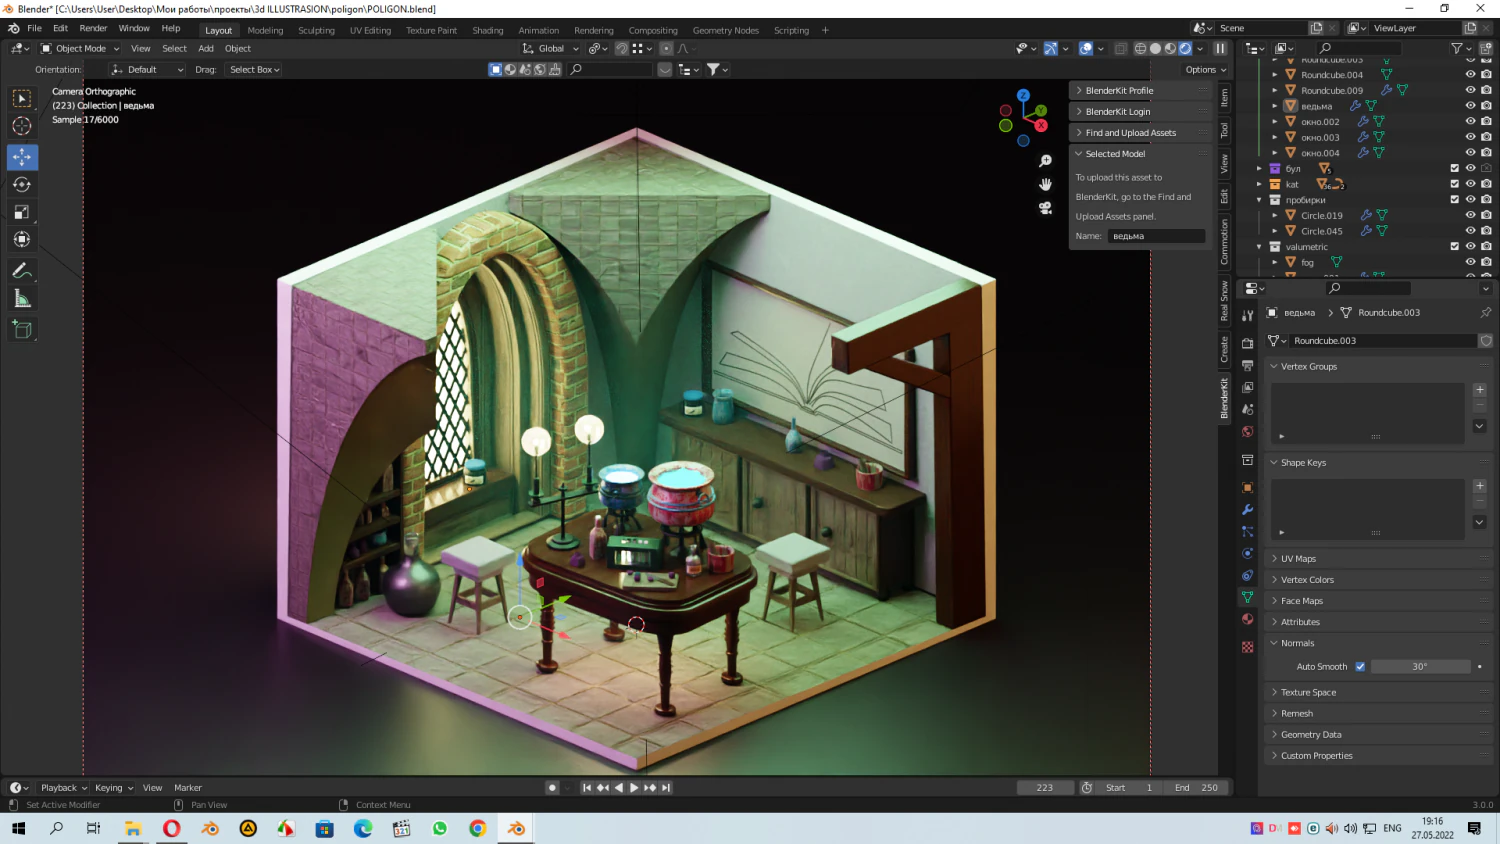Choose the Measure tool
The height and width of the screenshot is (844, 1500).
pyautogui.click(x=22, y=298)
